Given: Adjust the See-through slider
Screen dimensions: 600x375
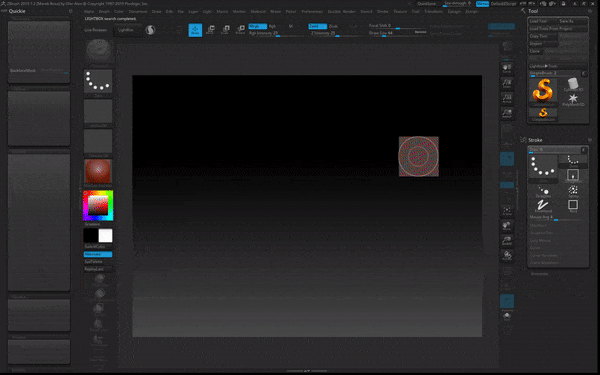Looking at the screenshot, I should 458,3.
